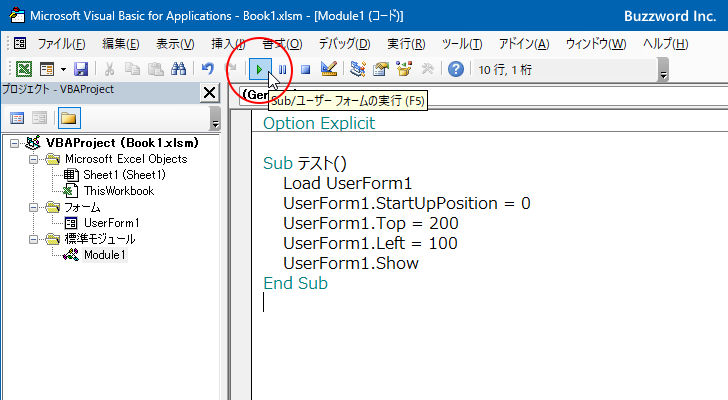Click the Copy toolbar icon
728x400 pixels.
click(132, 70)
